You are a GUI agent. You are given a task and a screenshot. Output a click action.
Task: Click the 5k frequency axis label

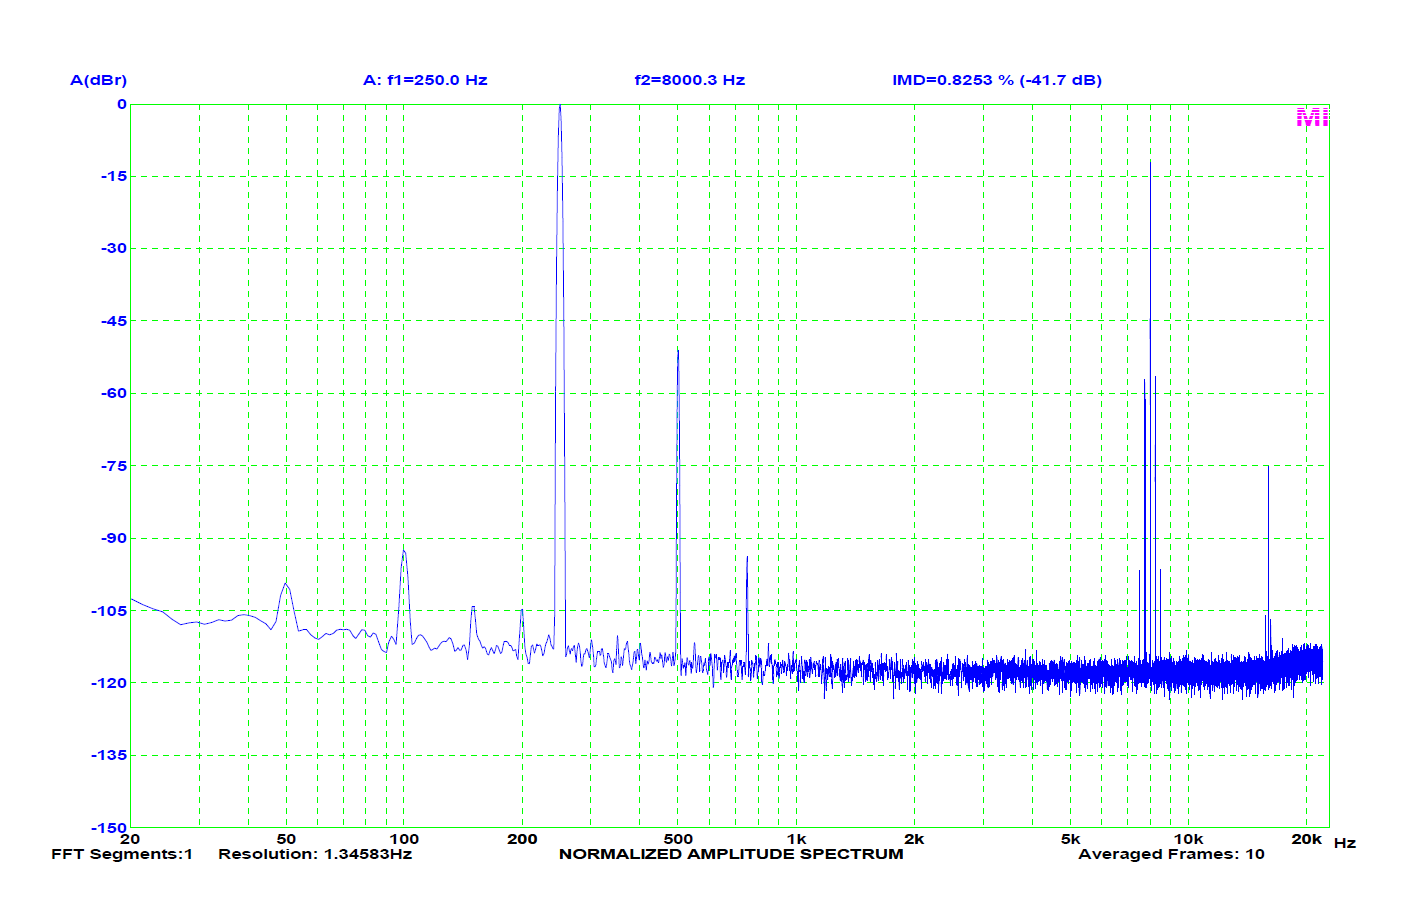(x=1070, y=839)
